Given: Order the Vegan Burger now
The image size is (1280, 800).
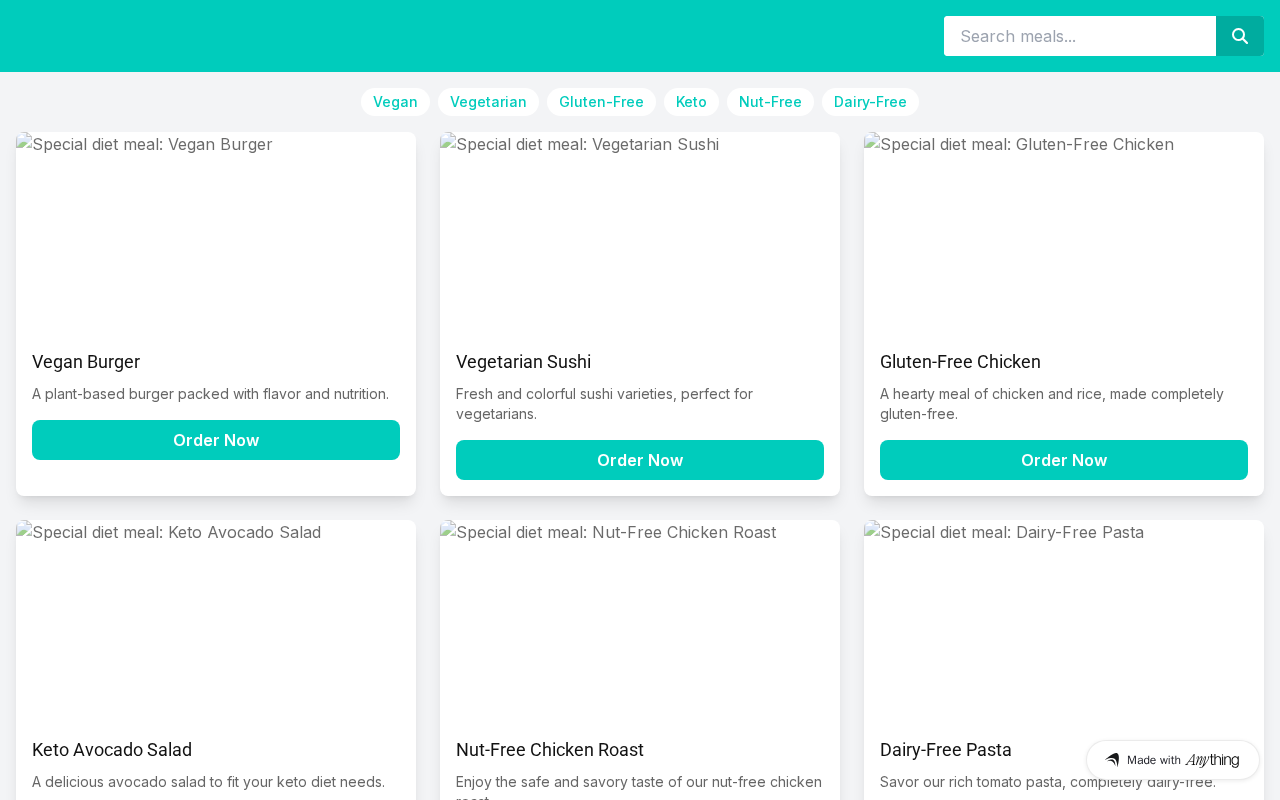Looking at the screenshot, I should click(x=216, y=440).
